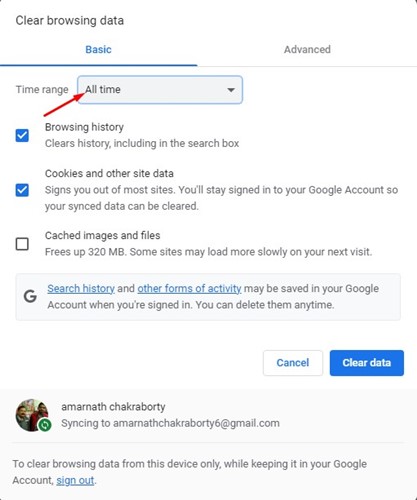The height and width of the screenshot is (500, 417).
Task: Click the amarnath chakraborty account name
Action: pos(113,407)
